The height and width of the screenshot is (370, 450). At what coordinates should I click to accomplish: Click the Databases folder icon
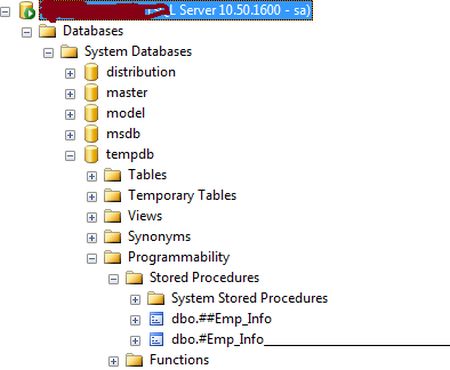[47, 31]
